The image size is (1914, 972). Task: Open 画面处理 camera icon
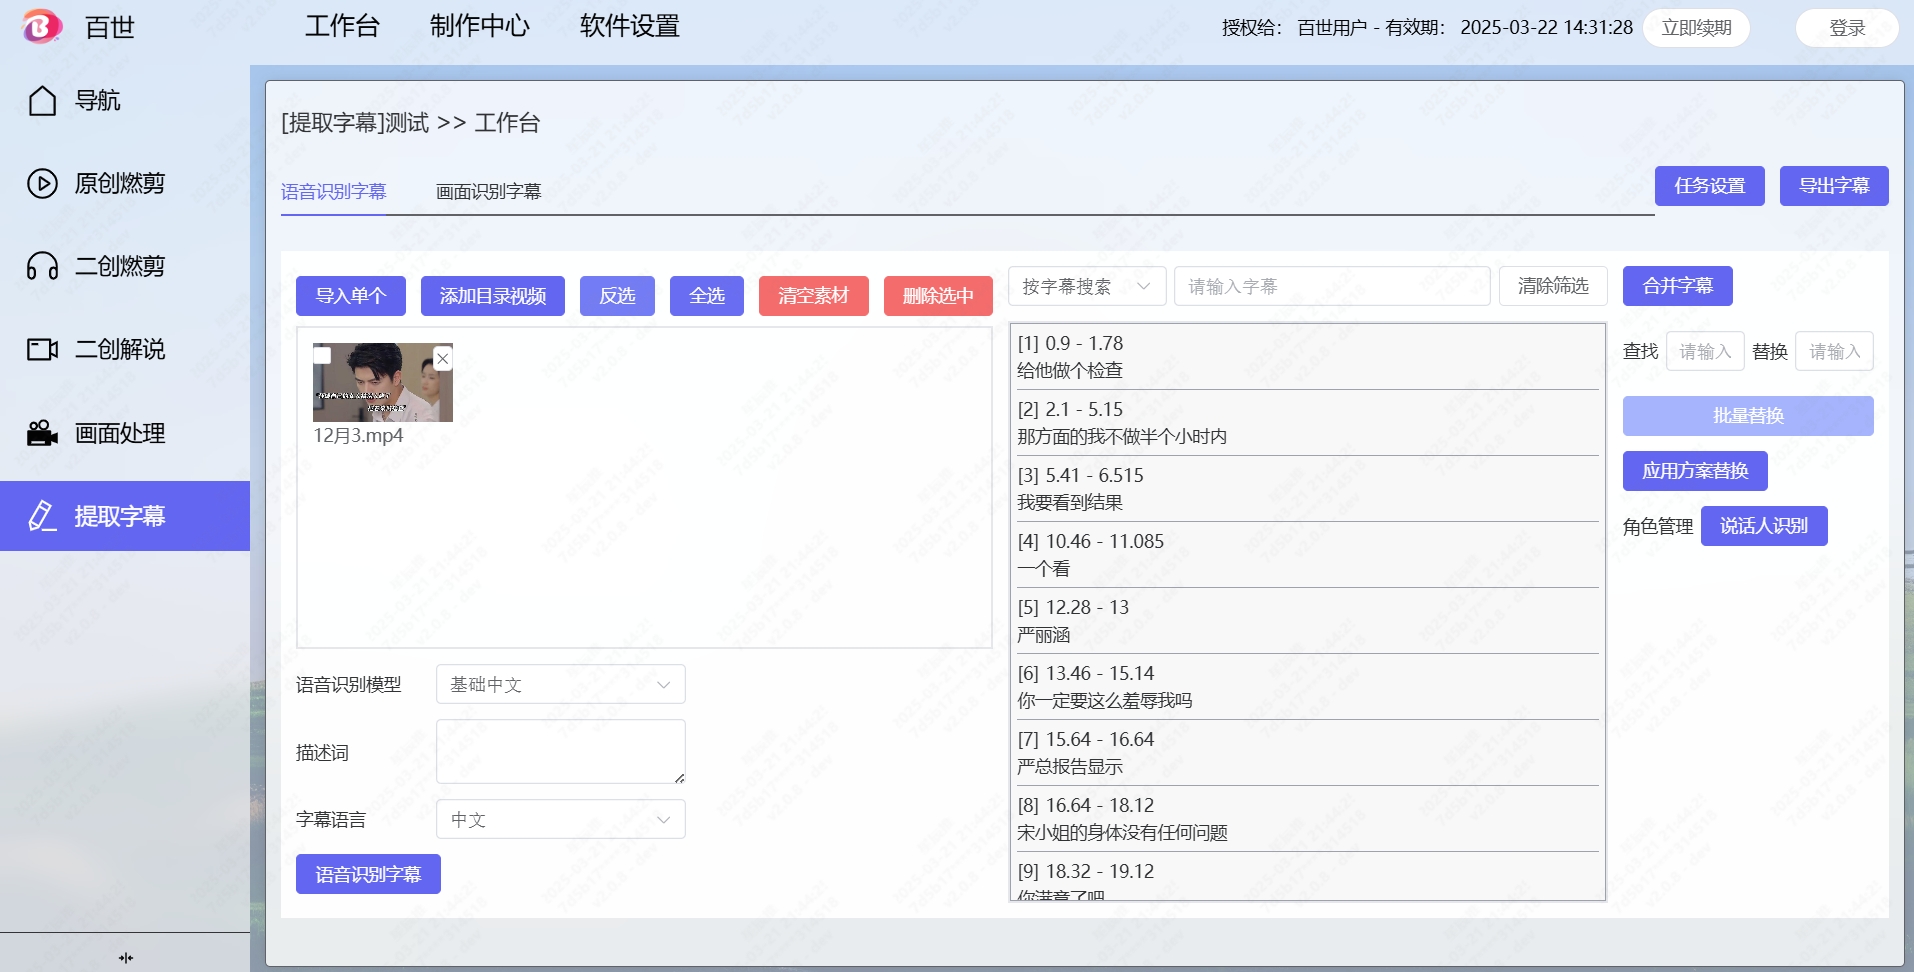pos(42,433)
